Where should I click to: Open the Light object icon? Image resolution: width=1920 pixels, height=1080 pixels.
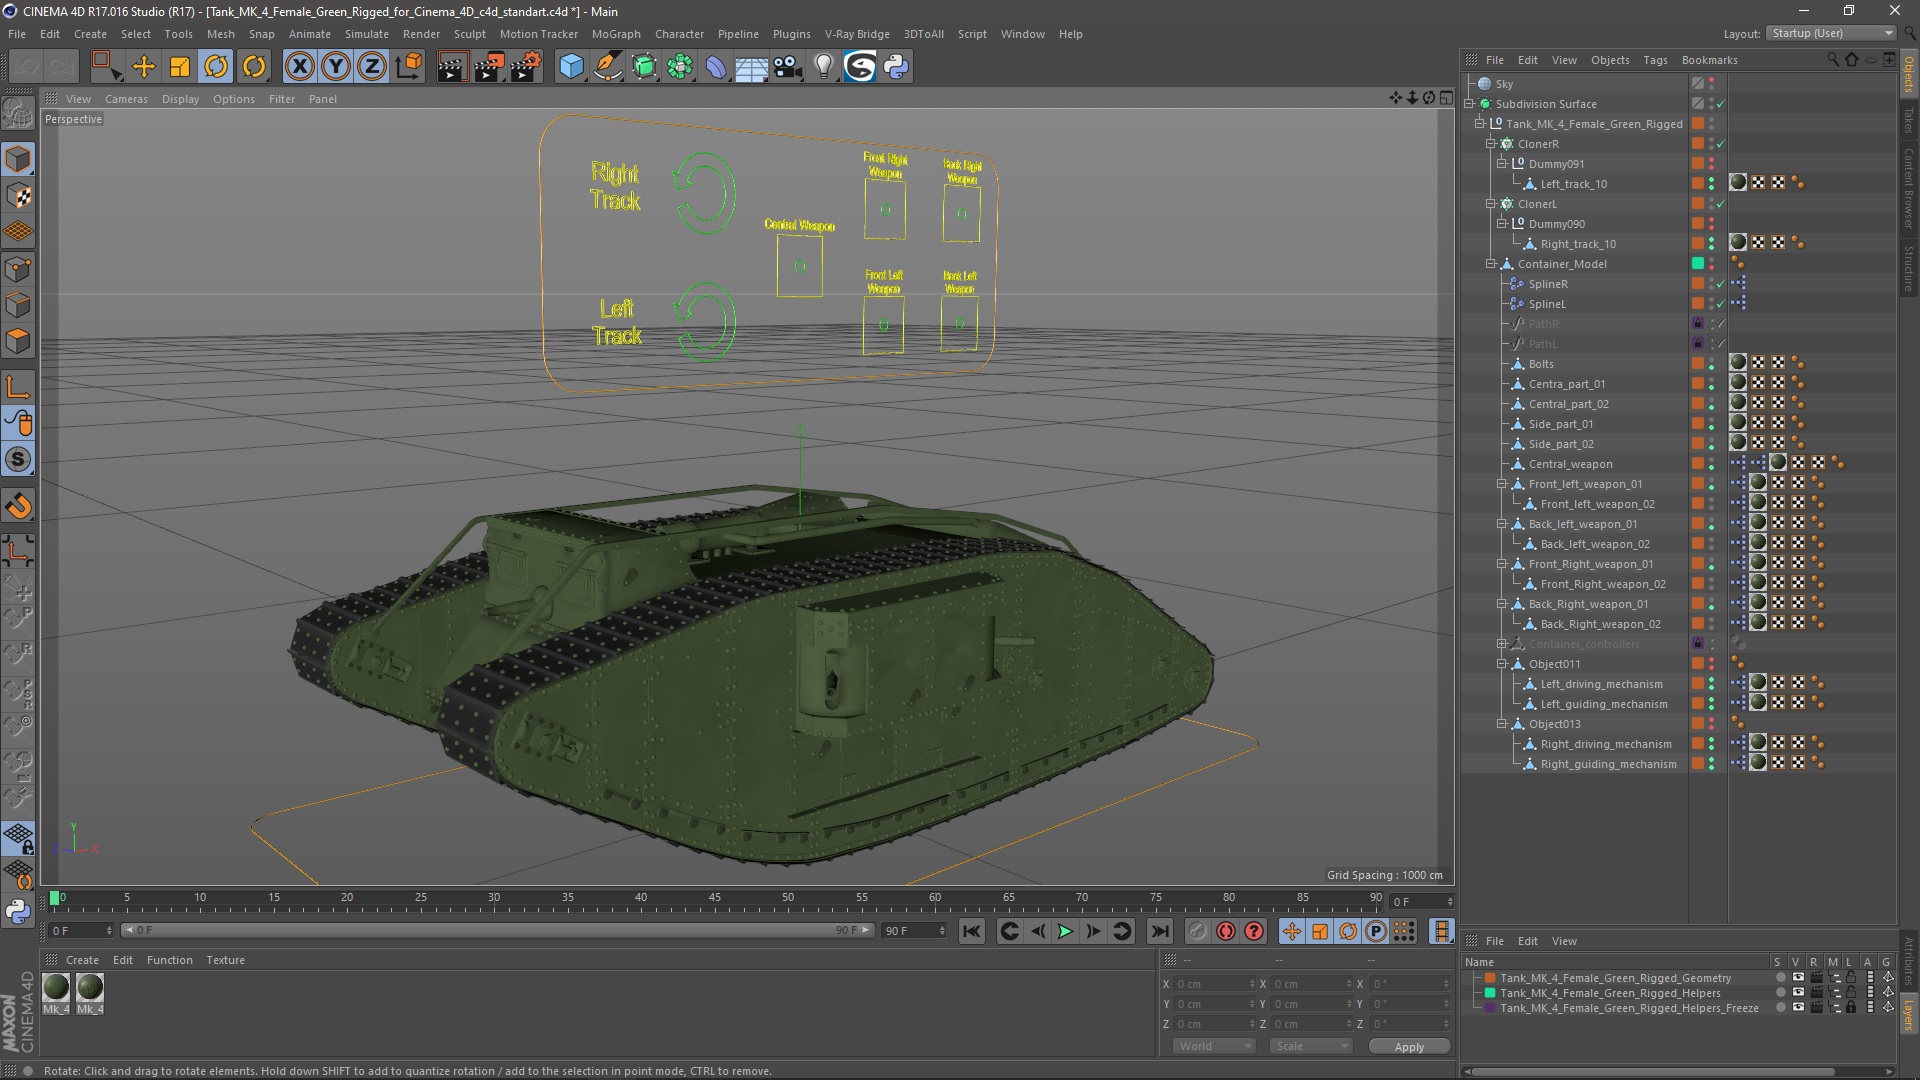(823, 67)
